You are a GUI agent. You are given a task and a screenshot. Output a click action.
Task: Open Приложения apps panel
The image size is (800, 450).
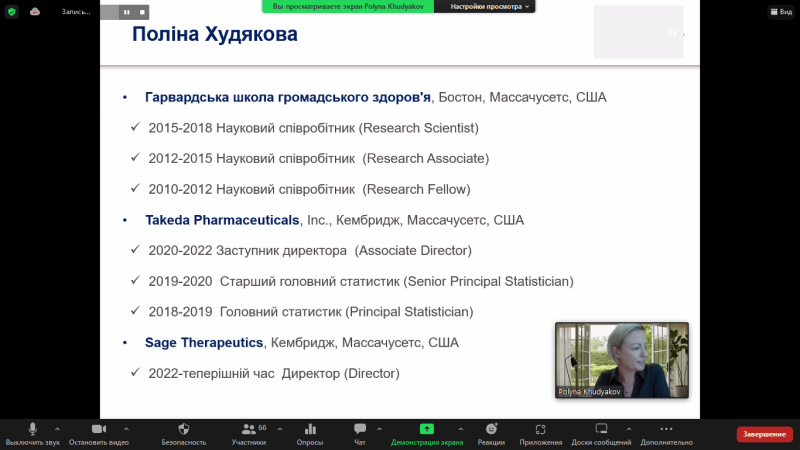pyautogui.click(x=541, y=434)
